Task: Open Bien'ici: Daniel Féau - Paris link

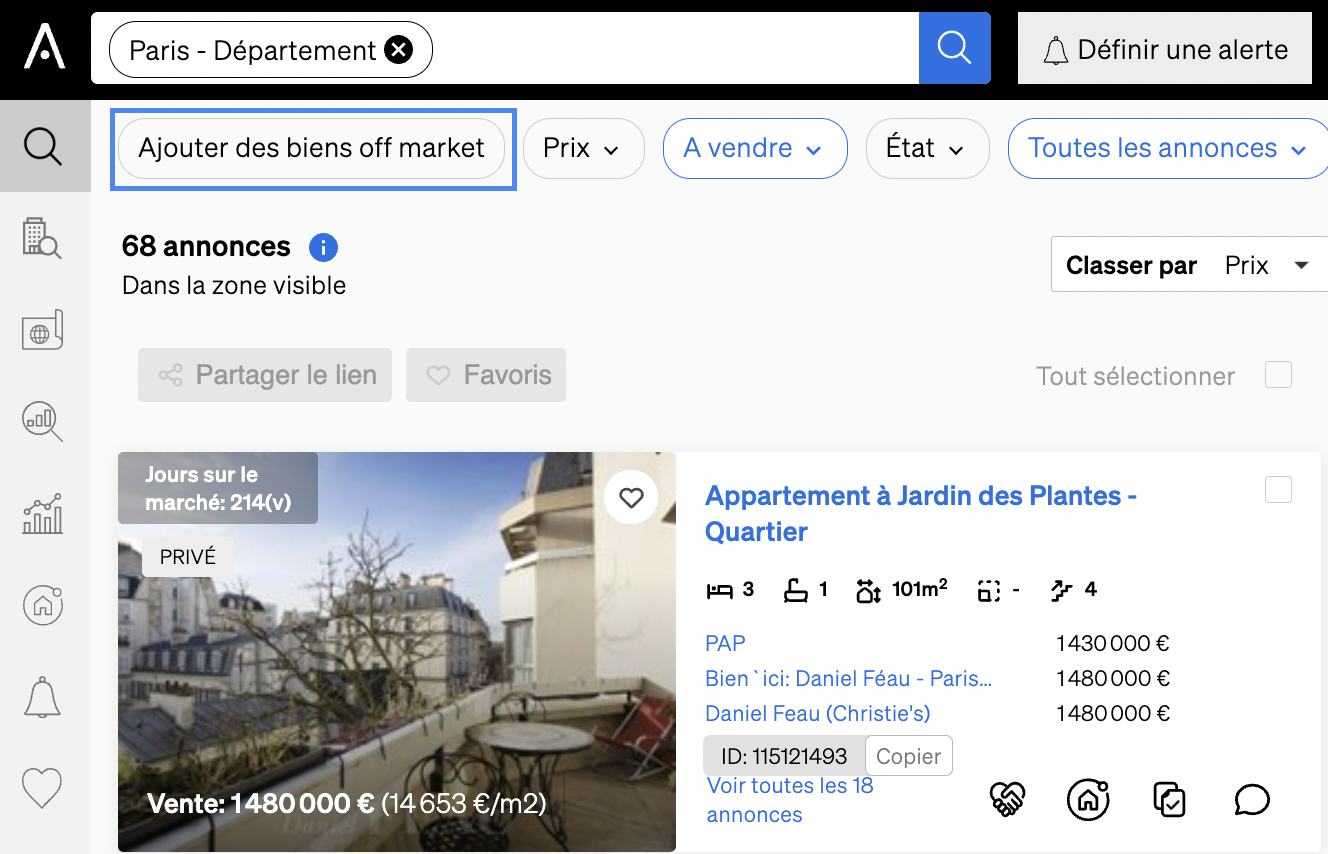Action: [x=848, y=678]
